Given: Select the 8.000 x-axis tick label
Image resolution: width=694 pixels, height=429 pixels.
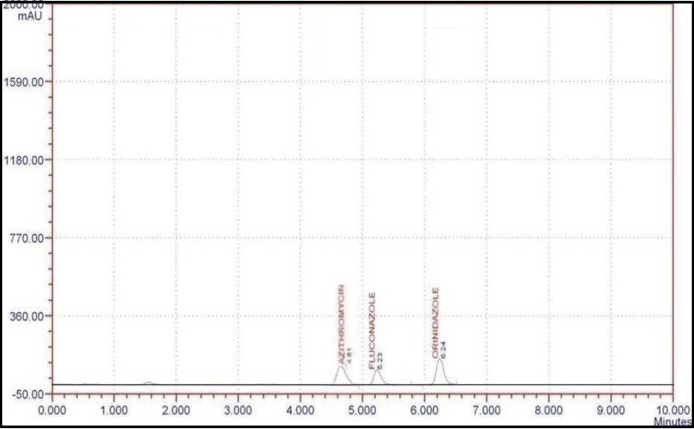Looking at the screenshot, I should [x=548, y=409].
